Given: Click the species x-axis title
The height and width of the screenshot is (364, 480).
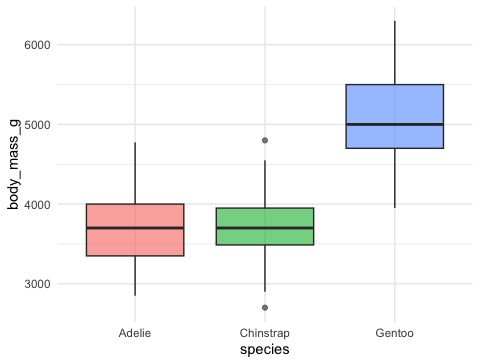Looking at the screenshot, I should click(x=265, y=350).
